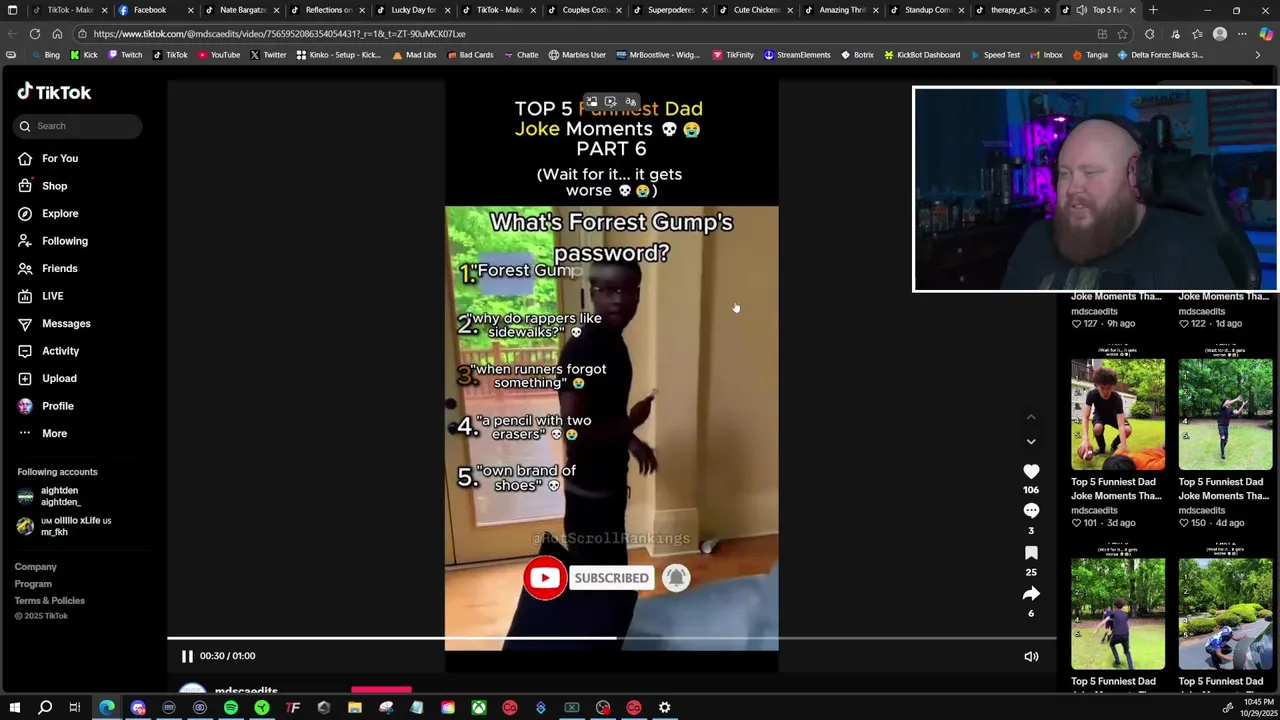The height and width of the screenshot is (720, 1280).
Task: Open the black-shirt video thumbnail with 101 likes
Action: click(x=1118, y=414)
